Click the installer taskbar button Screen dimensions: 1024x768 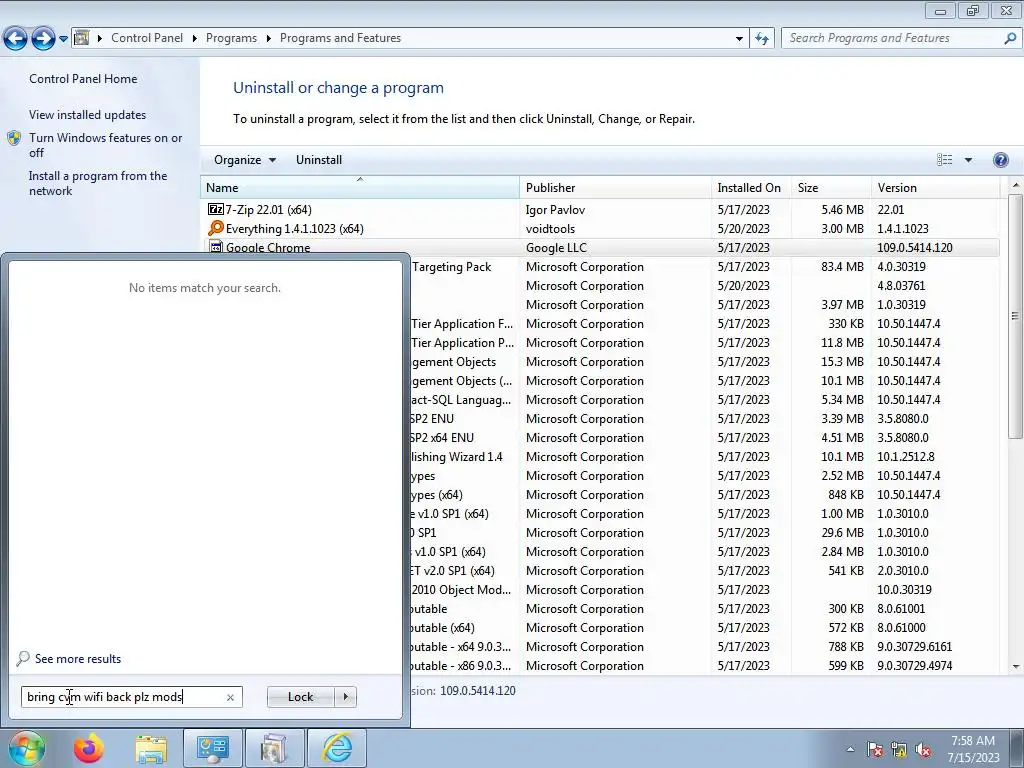(x=274, y=748)
